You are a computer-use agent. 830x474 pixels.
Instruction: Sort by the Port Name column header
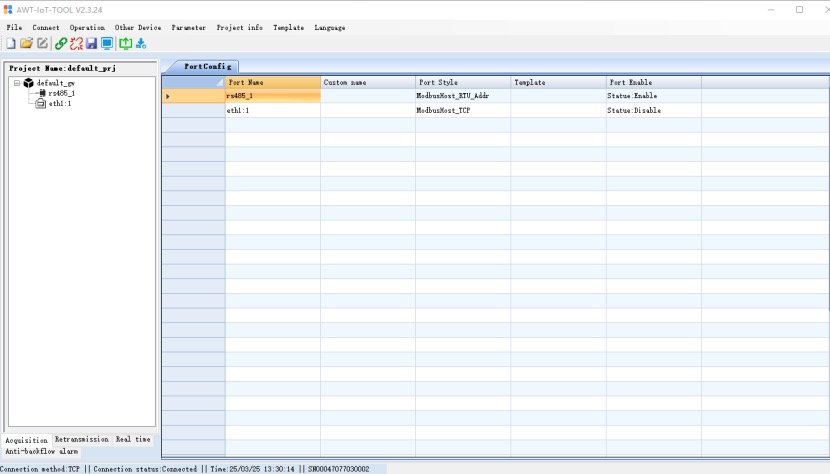coord(273,82)
